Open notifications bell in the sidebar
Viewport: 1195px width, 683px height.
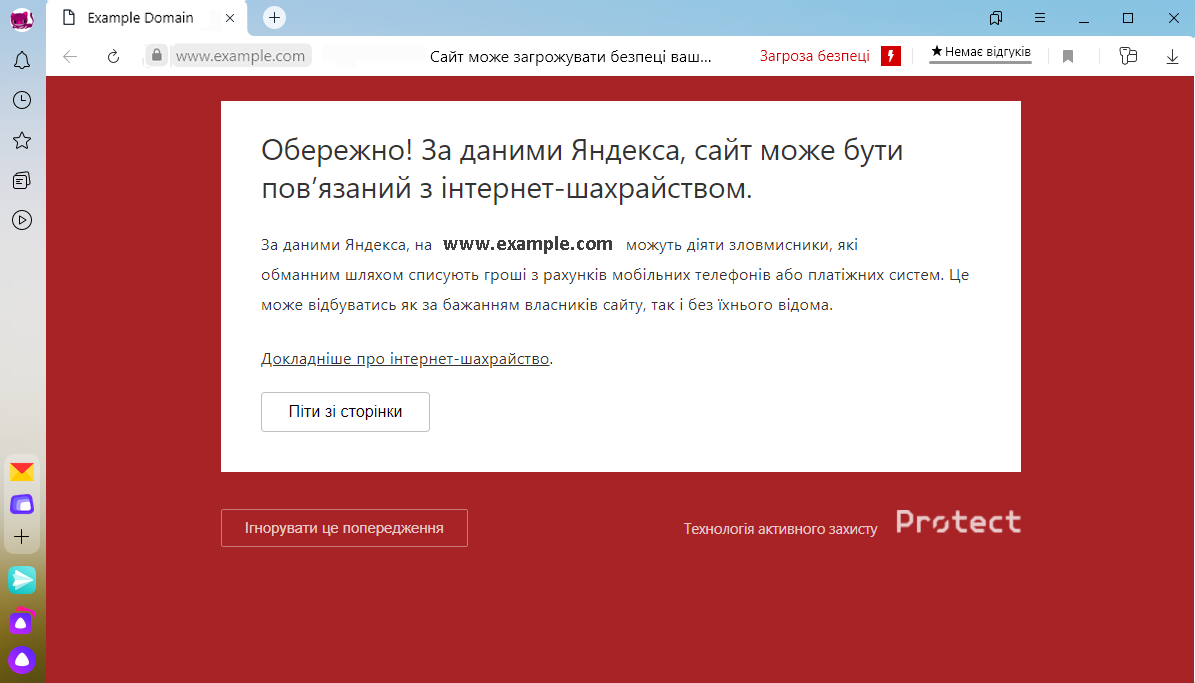22,60
